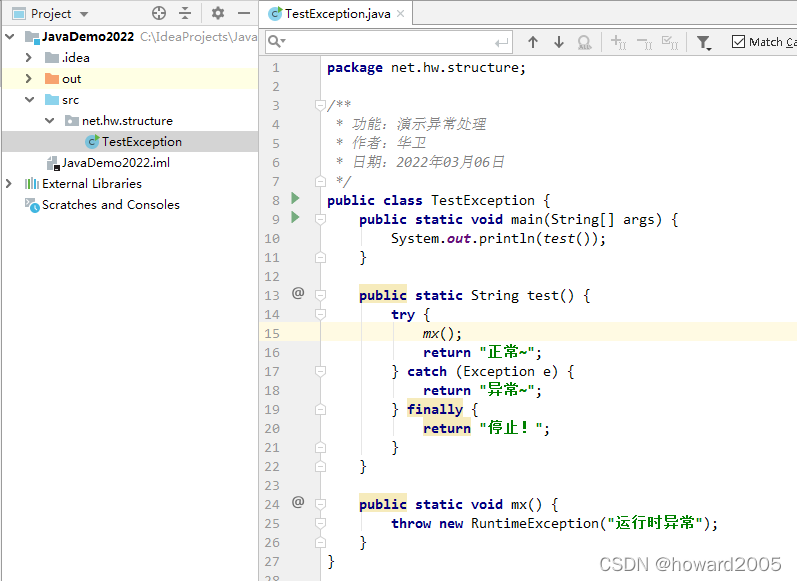
Task: Select the TestException.java editor tab
Action: pyautogui.click(x=338, y=14)
